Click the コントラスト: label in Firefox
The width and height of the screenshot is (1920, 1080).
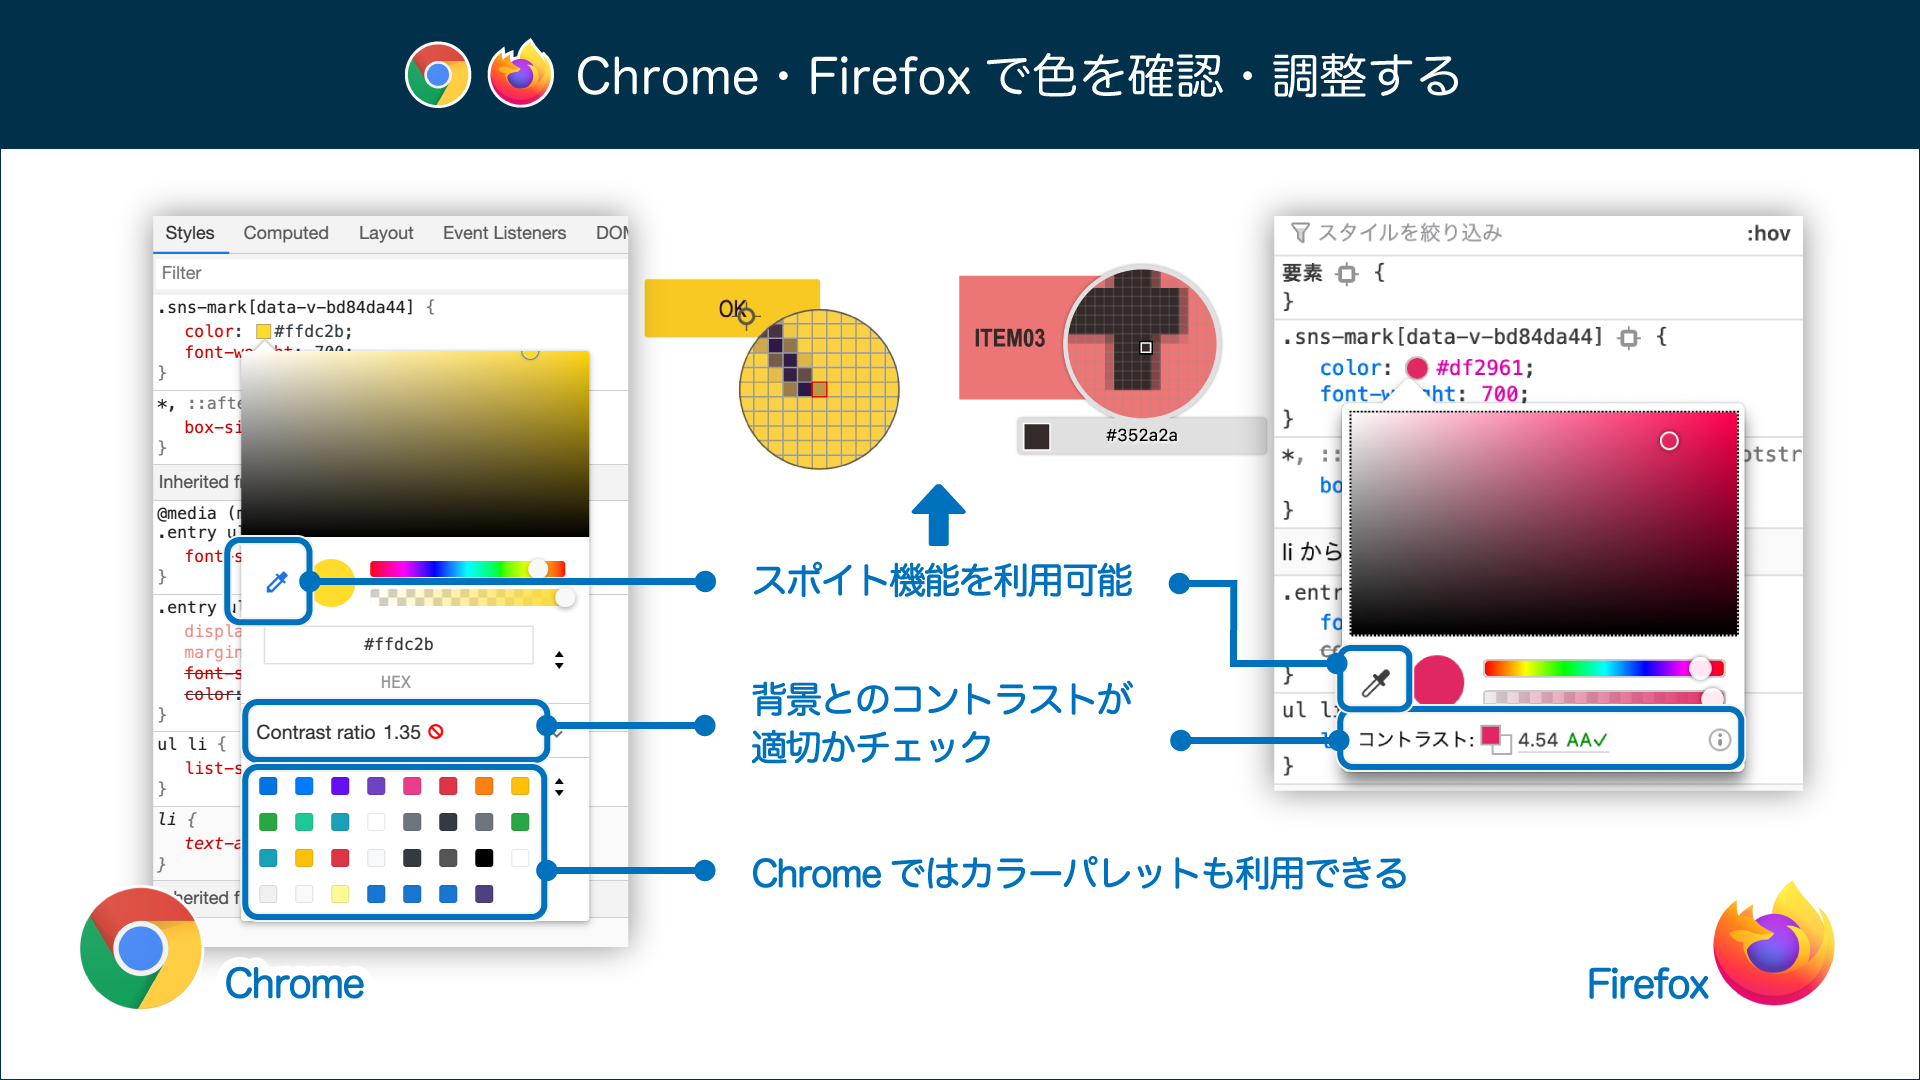[x=1415, y=740]
